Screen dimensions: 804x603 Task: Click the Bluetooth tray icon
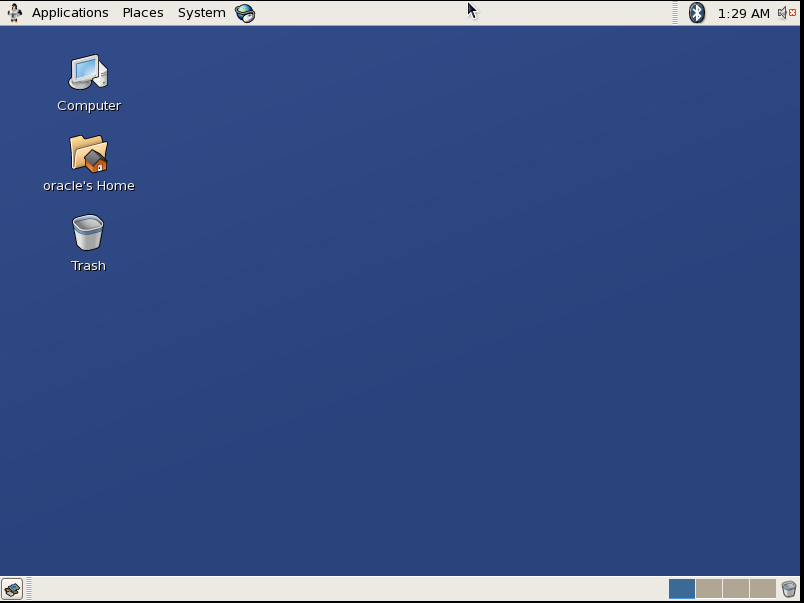(696, 13)
